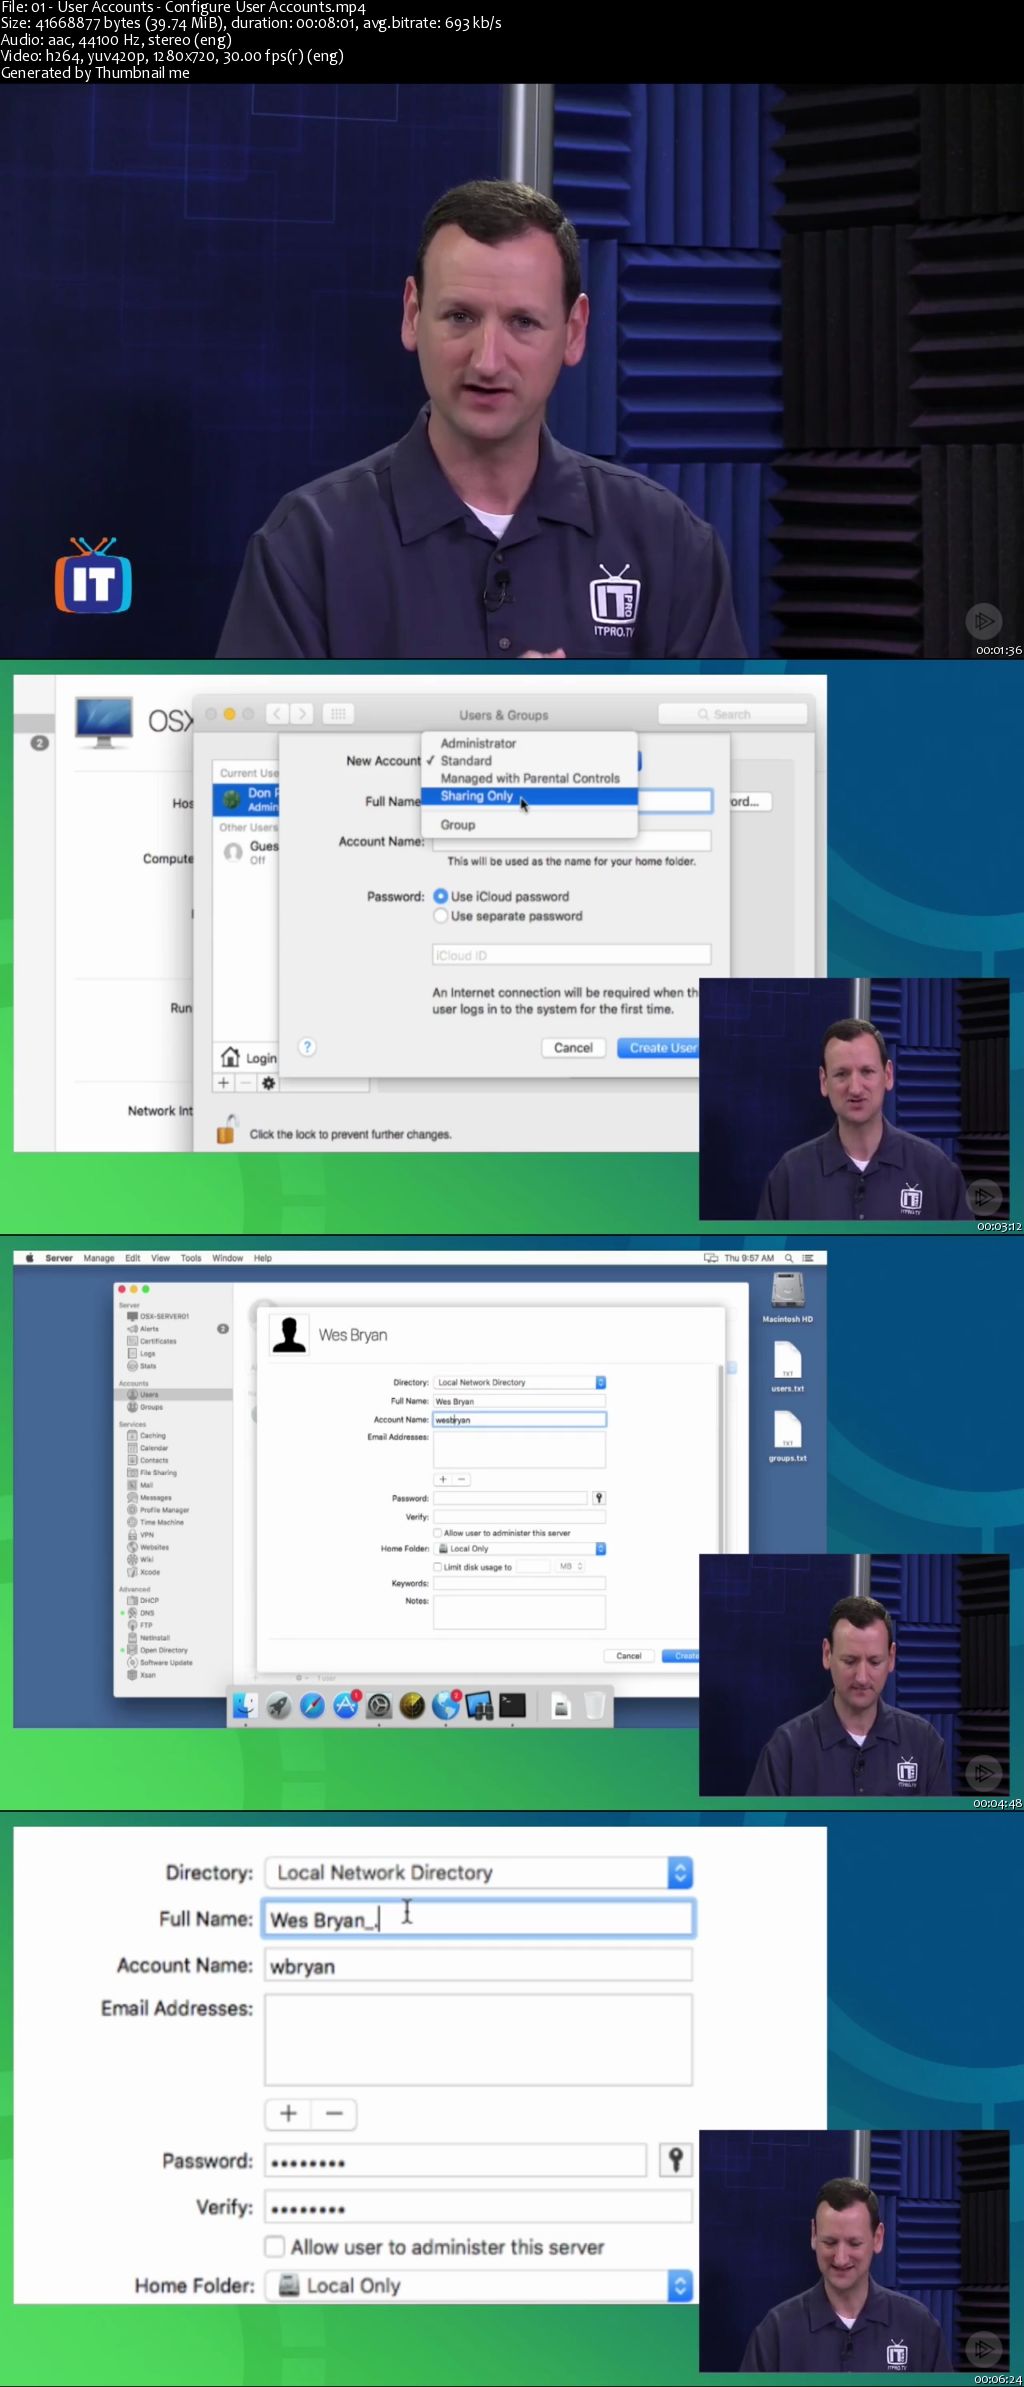The image size is (1024, 2387).
Task: Remove email address with minus in enlarged form
Action: 334,2113
